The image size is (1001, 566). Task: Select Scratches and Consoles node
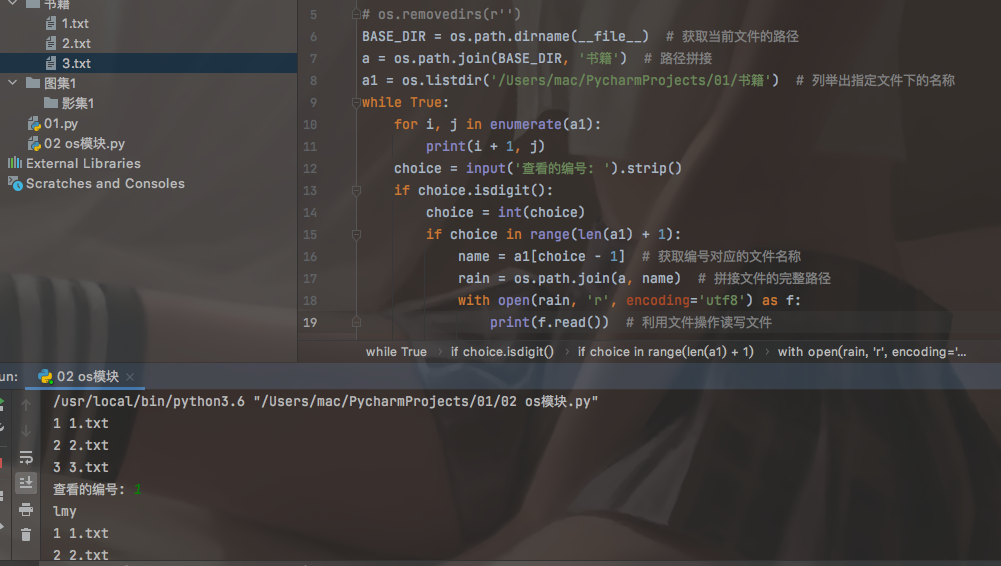tap(105, 183)
